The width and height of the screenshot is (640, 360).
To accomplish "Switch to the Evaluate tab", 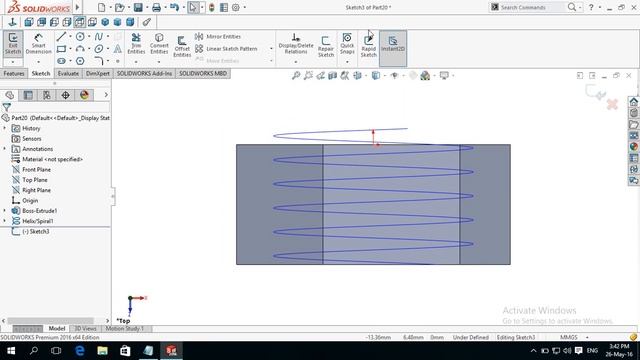I will (x=68, y=73).
